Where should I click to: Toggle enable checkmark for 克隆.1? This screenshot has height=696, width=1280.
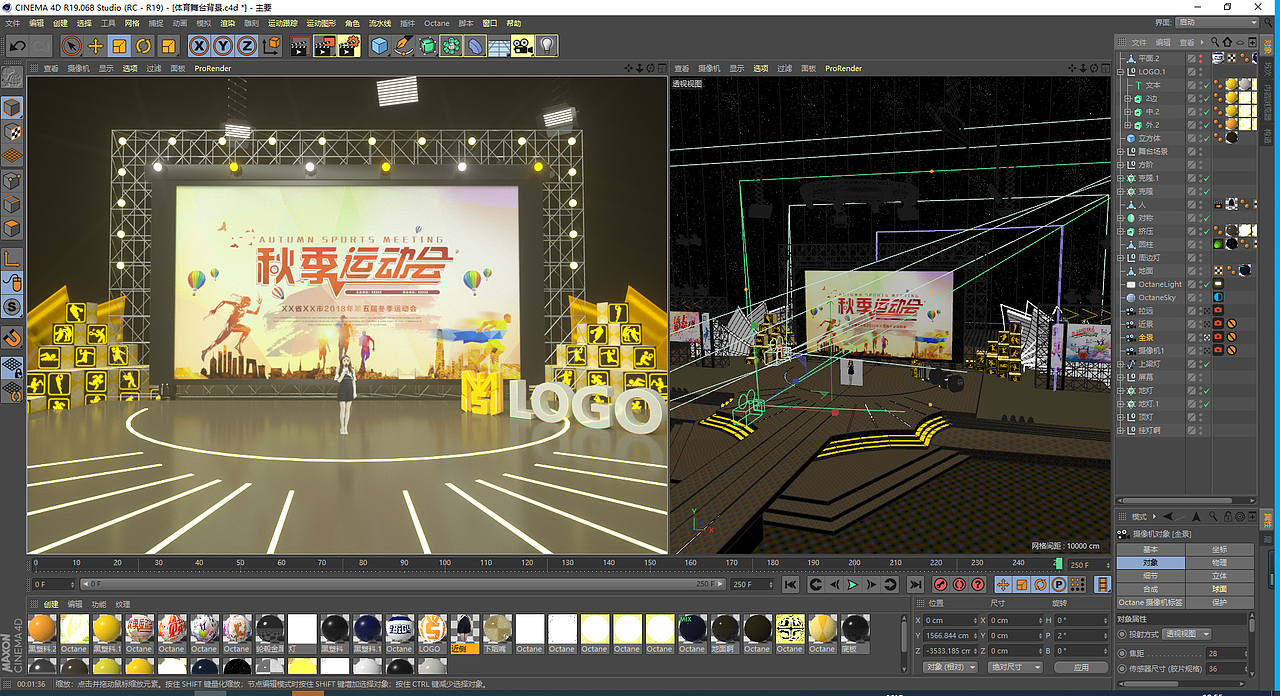click(1206, 178)
